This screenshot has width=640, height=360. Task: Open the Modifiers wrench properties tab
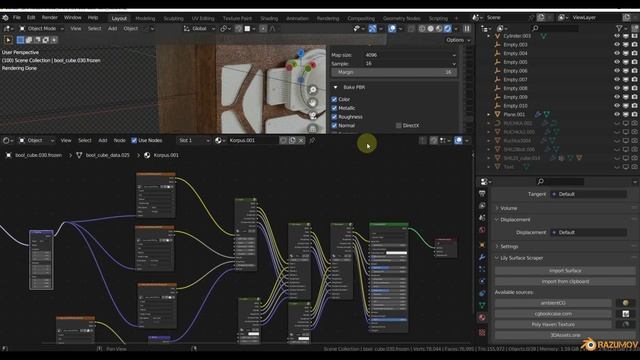[482, 257]
